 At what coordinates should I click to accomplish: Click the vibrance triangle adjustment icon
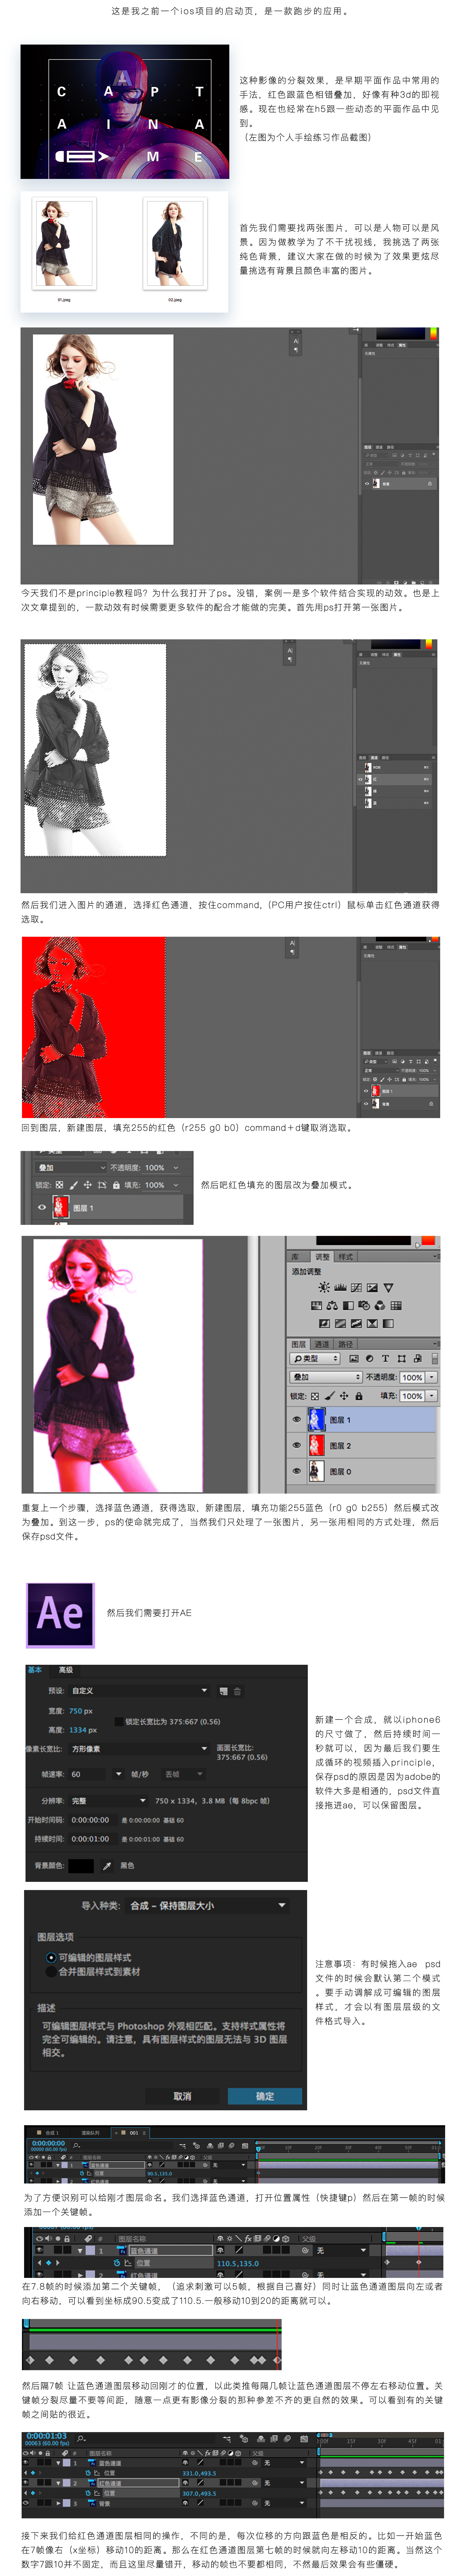tap(388, 1287)
